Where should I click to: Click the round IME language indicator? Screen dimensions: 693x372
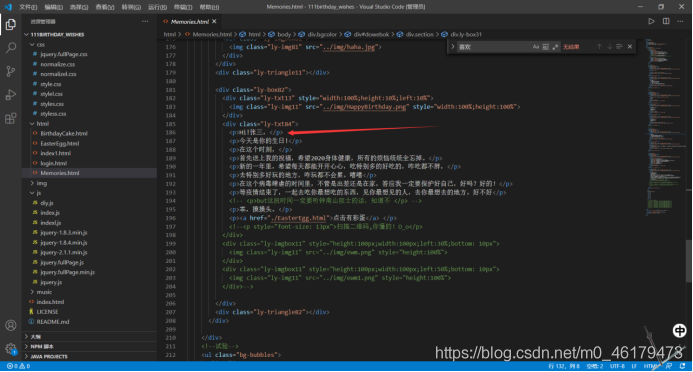(679, 330)
